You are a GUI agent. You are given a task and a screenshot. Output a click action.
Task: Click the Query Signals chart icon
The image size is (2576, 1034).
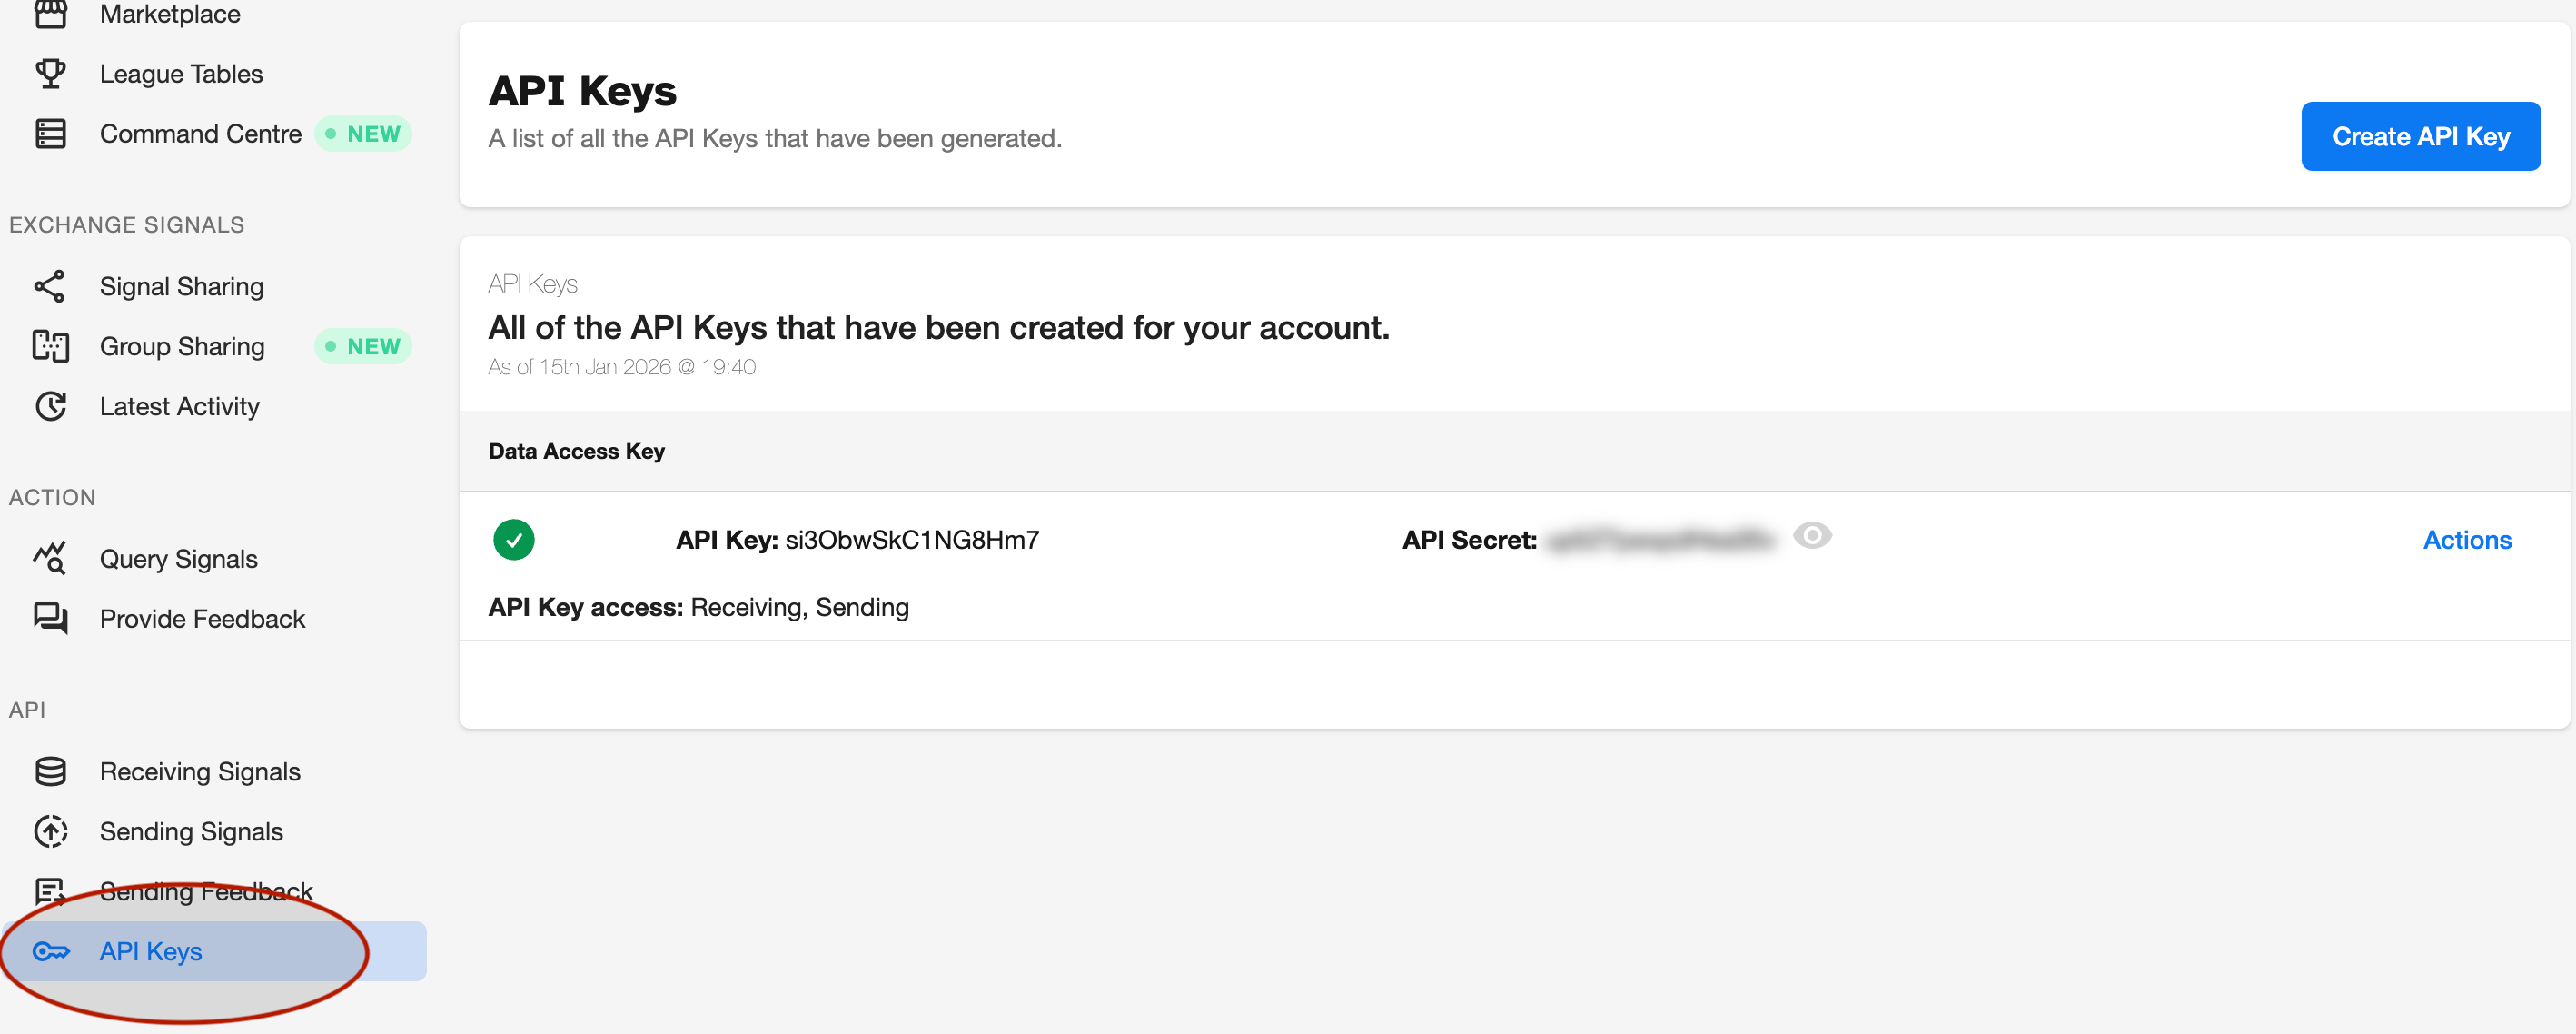tap(50, 559)
